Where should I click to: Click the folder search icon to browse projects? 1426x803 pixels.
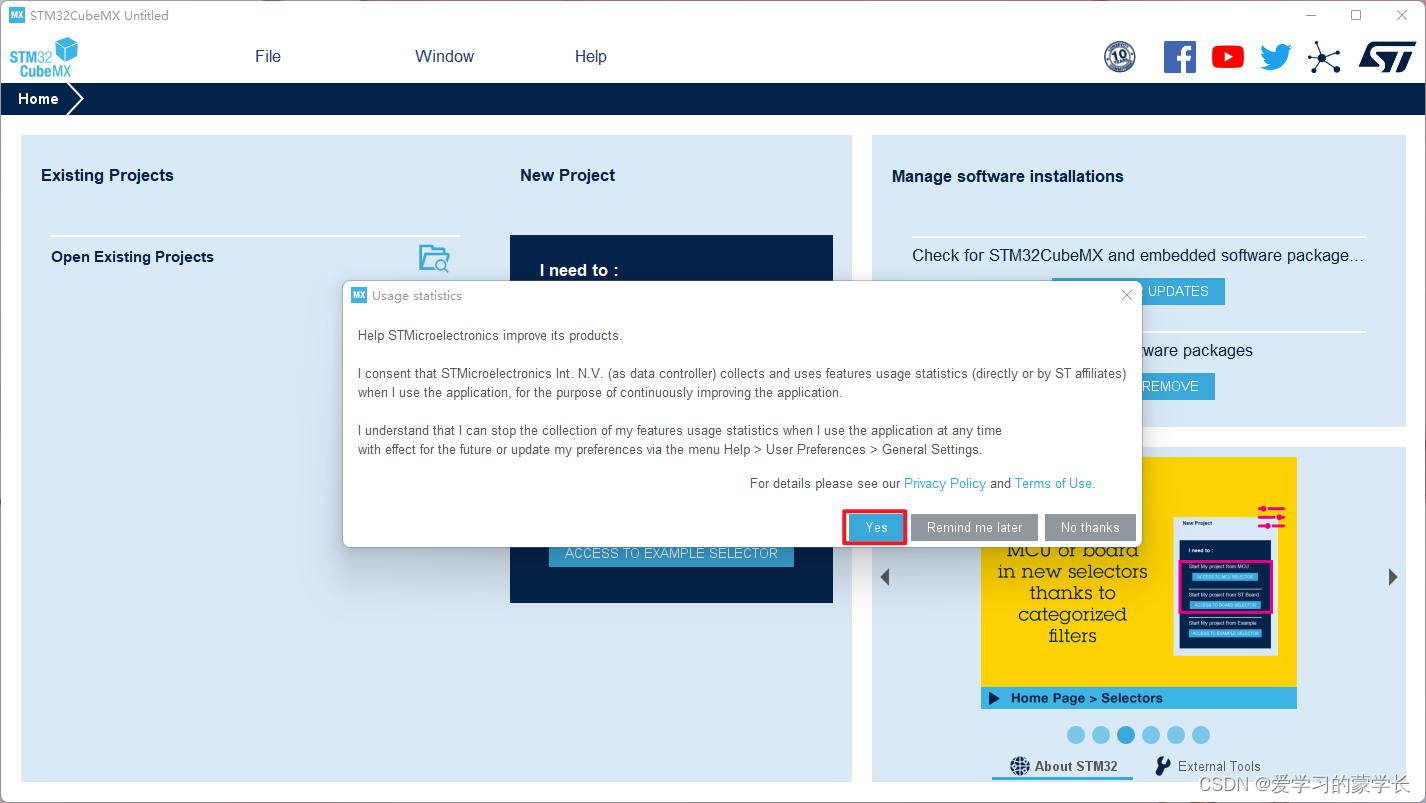(x=434, y=258)
